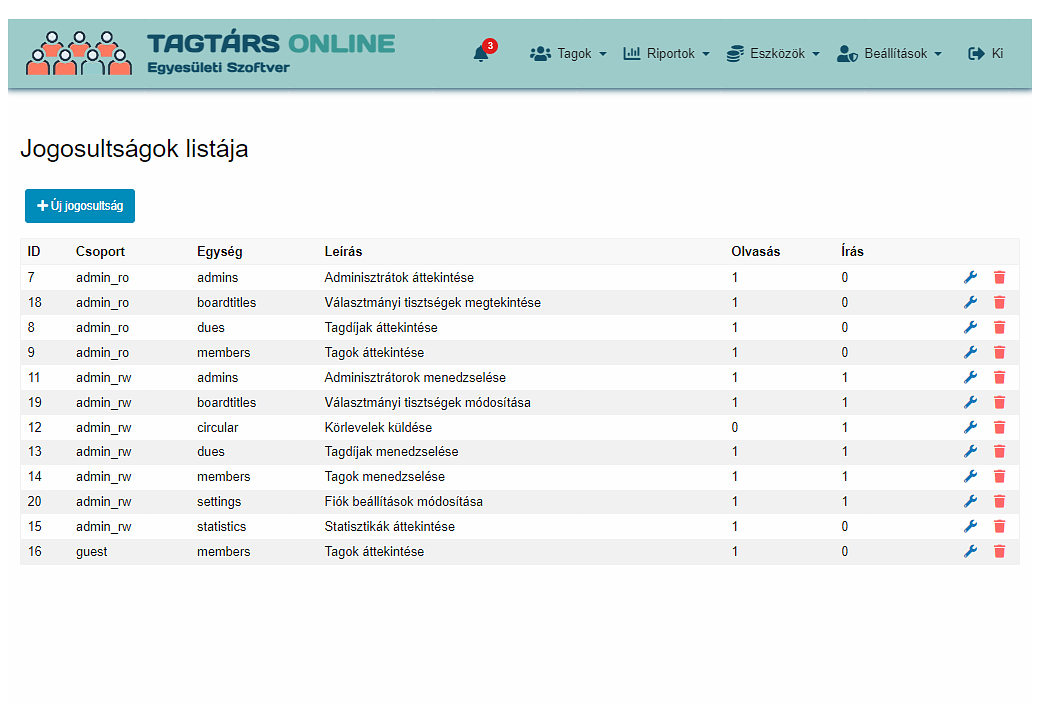The height and width of the screenshot is (720, 1040).
Task: Delete Választmányi tisztségek módosítása row
Action: point(1000,402)
